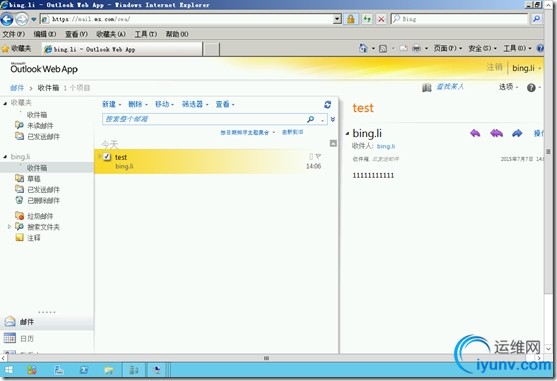Click the Windows Start button
Screen dimensions: 557x381
[x=9, y=370]
